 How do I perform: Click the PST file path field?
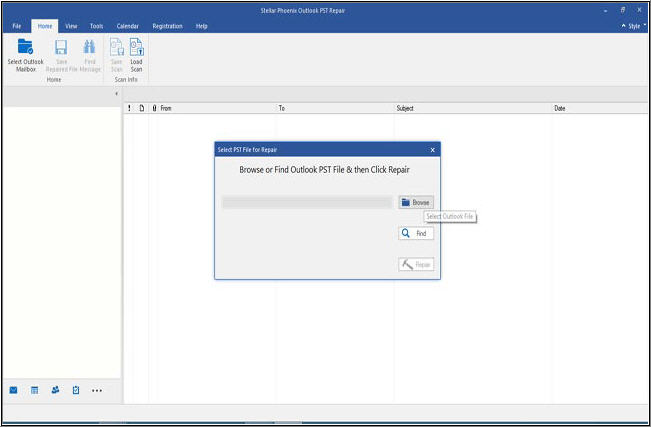coord(306,202)
